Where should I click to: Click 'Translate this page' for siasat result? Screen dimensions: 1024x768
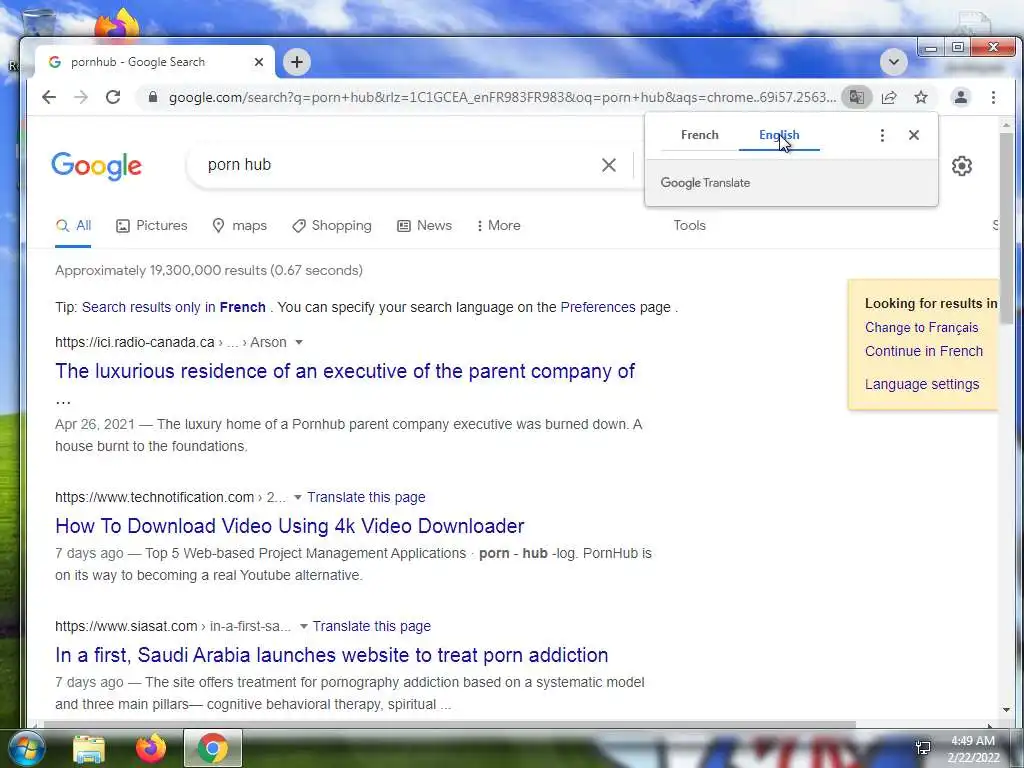(x=372, y=626)
